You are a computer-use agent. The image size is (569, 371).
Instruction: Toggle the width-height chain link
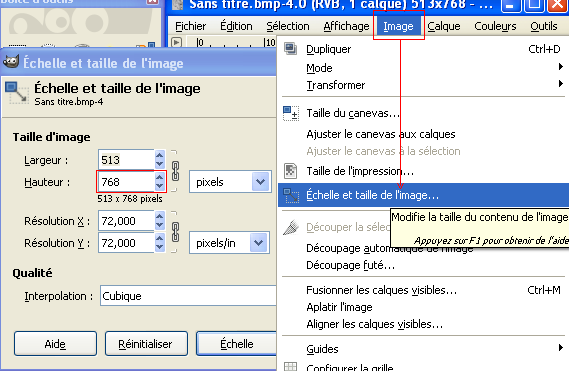tap(175, 171)
